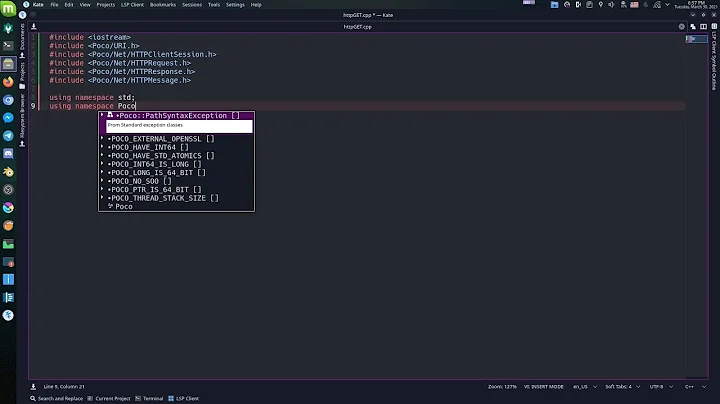Image resolution: width=720 pixels, height=404 pixels.
Task: Launch the terminal from the dock
Action: [x=8, y=45]
